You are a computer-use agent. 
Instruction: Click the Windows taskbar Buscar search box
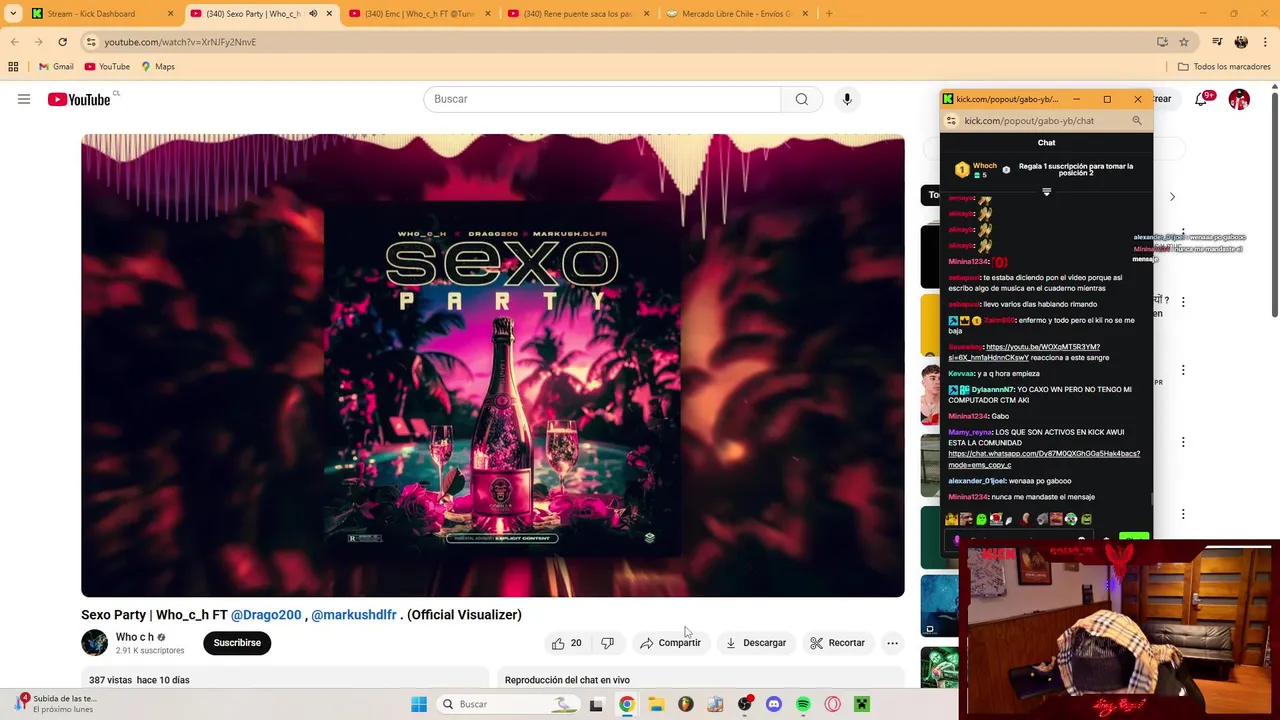pyautogui.click(x=507, y=704)
